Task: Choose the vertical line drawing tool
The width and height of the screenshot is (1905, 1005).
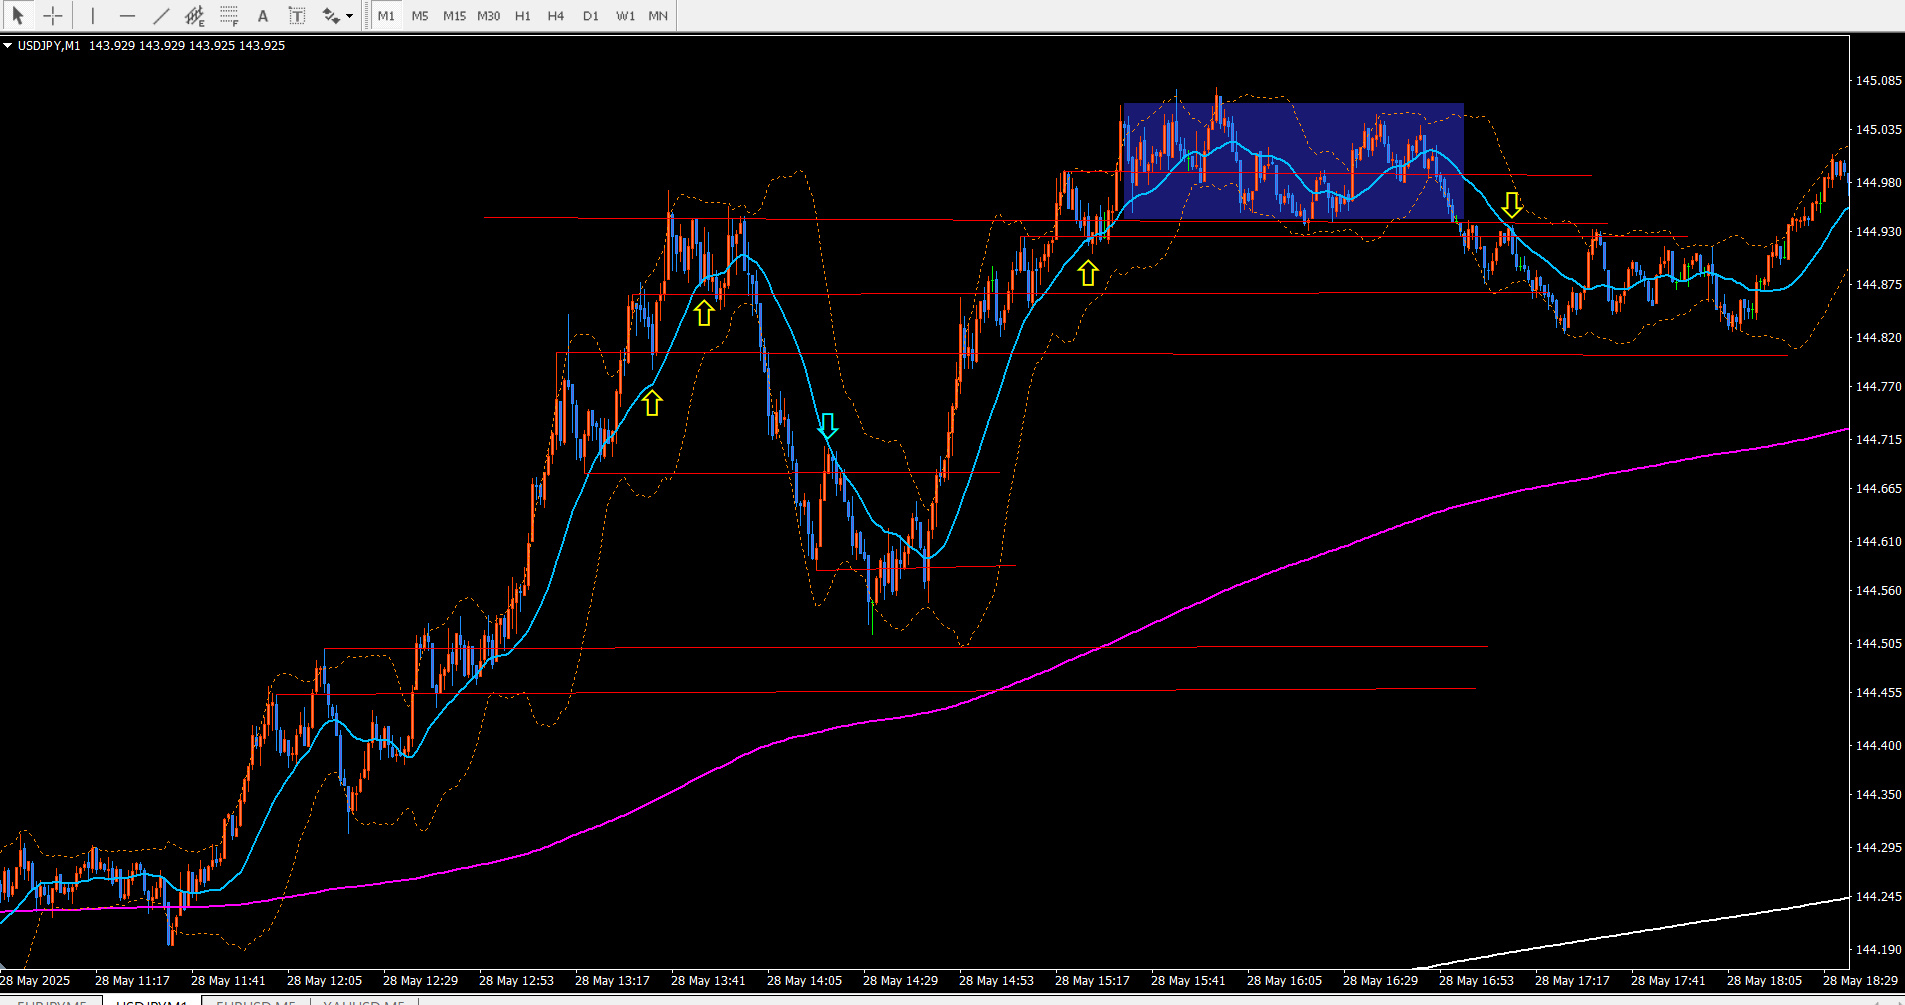Action: pos(92,15)
